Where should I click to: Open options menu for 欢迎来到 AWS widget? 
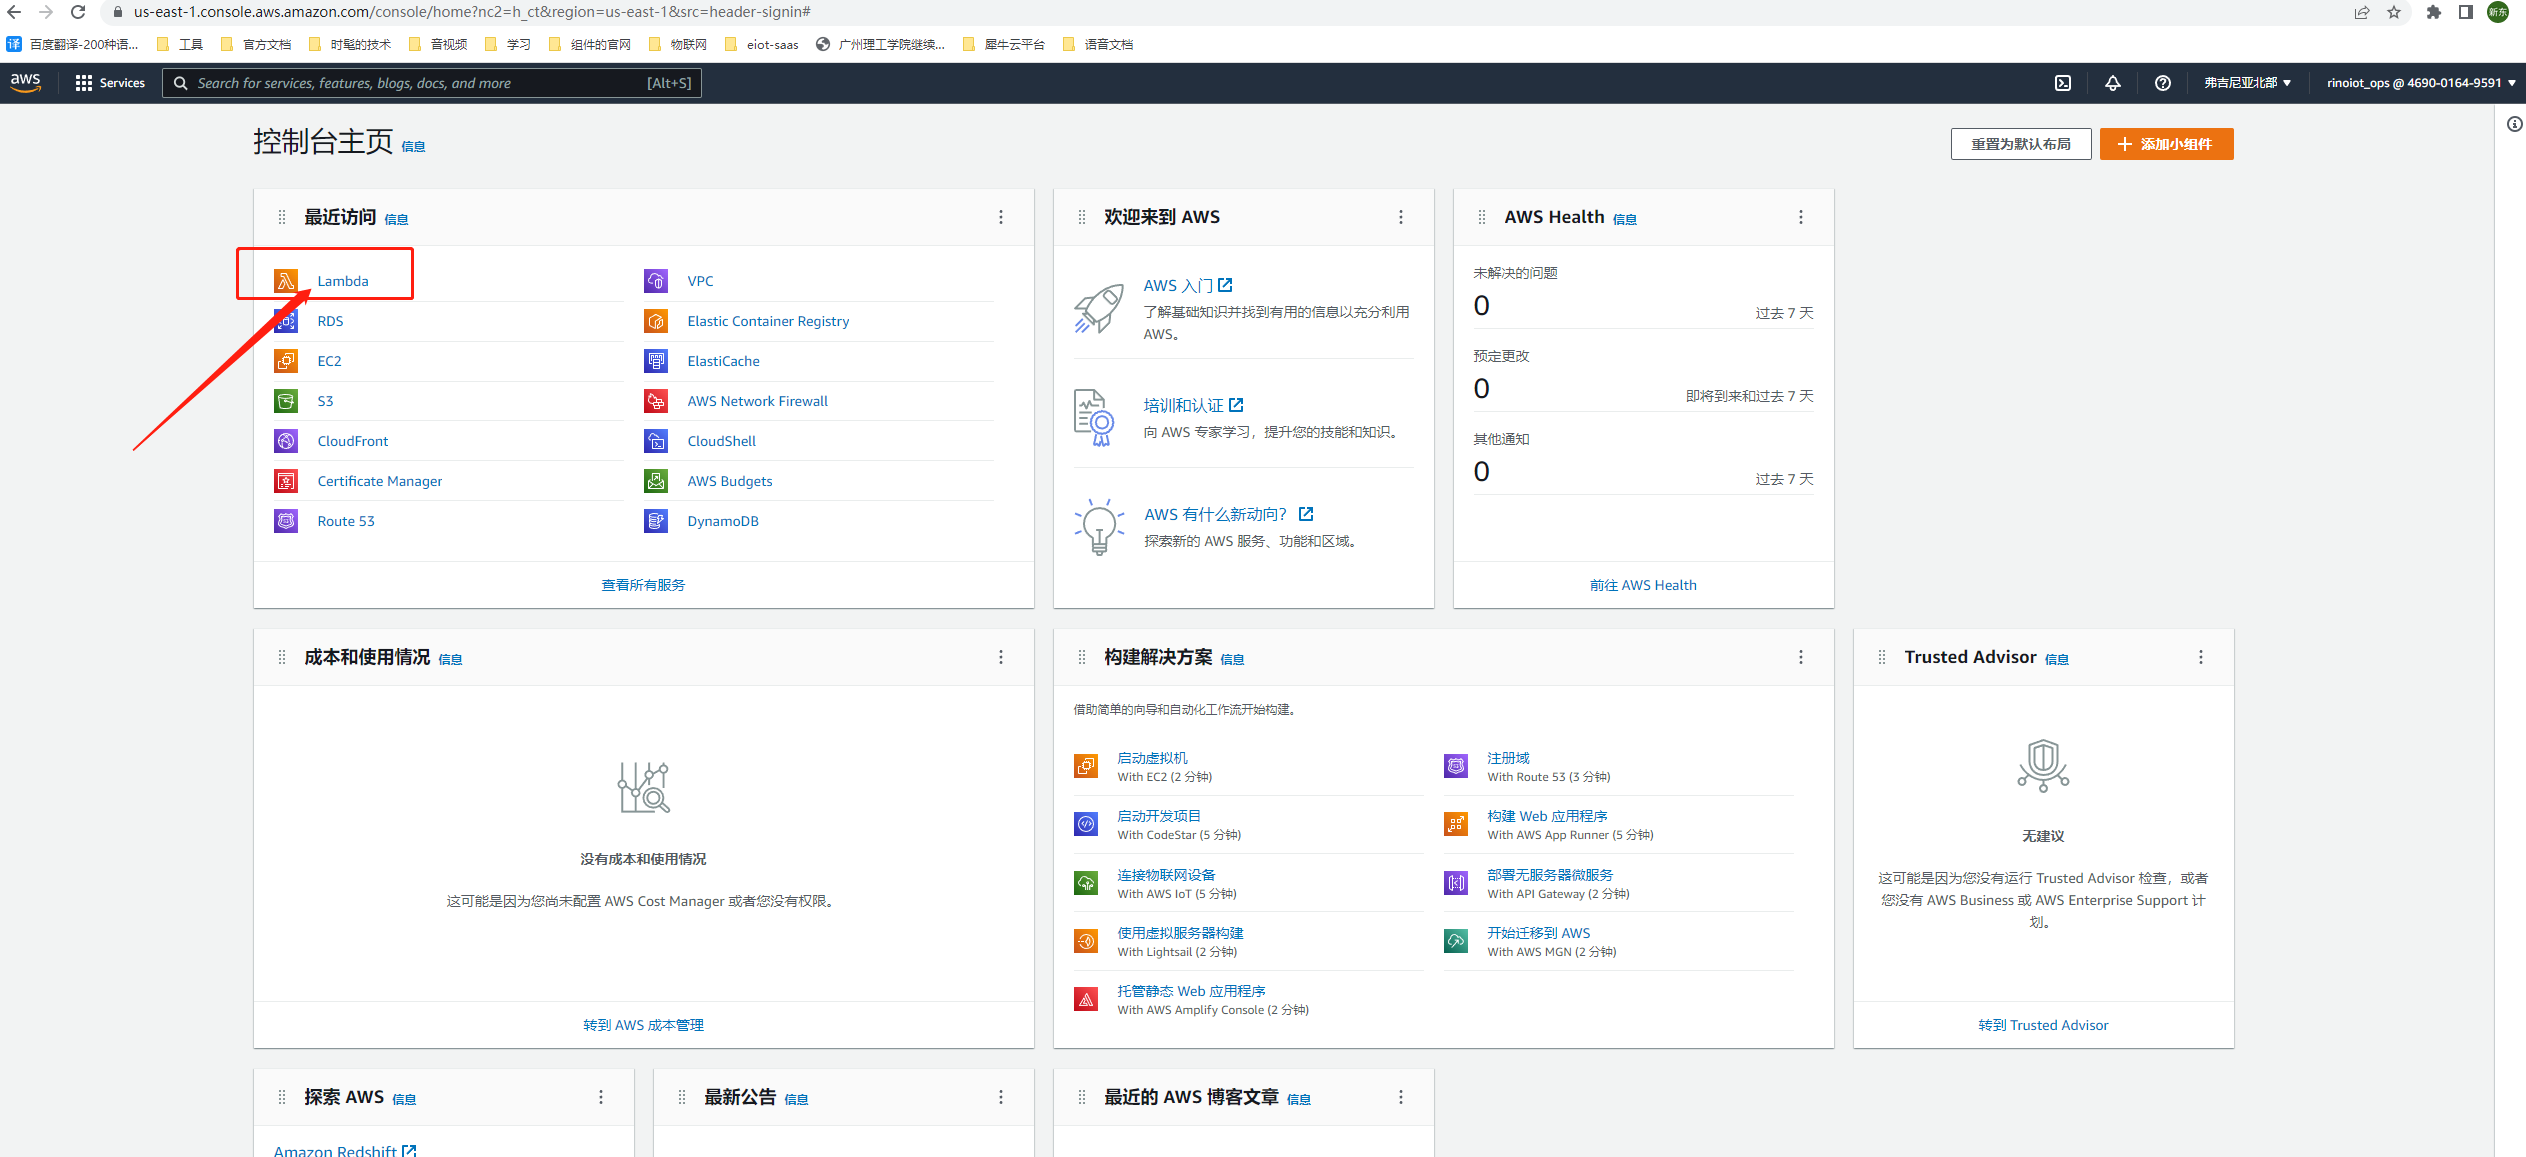click(x=1401, y=217)
